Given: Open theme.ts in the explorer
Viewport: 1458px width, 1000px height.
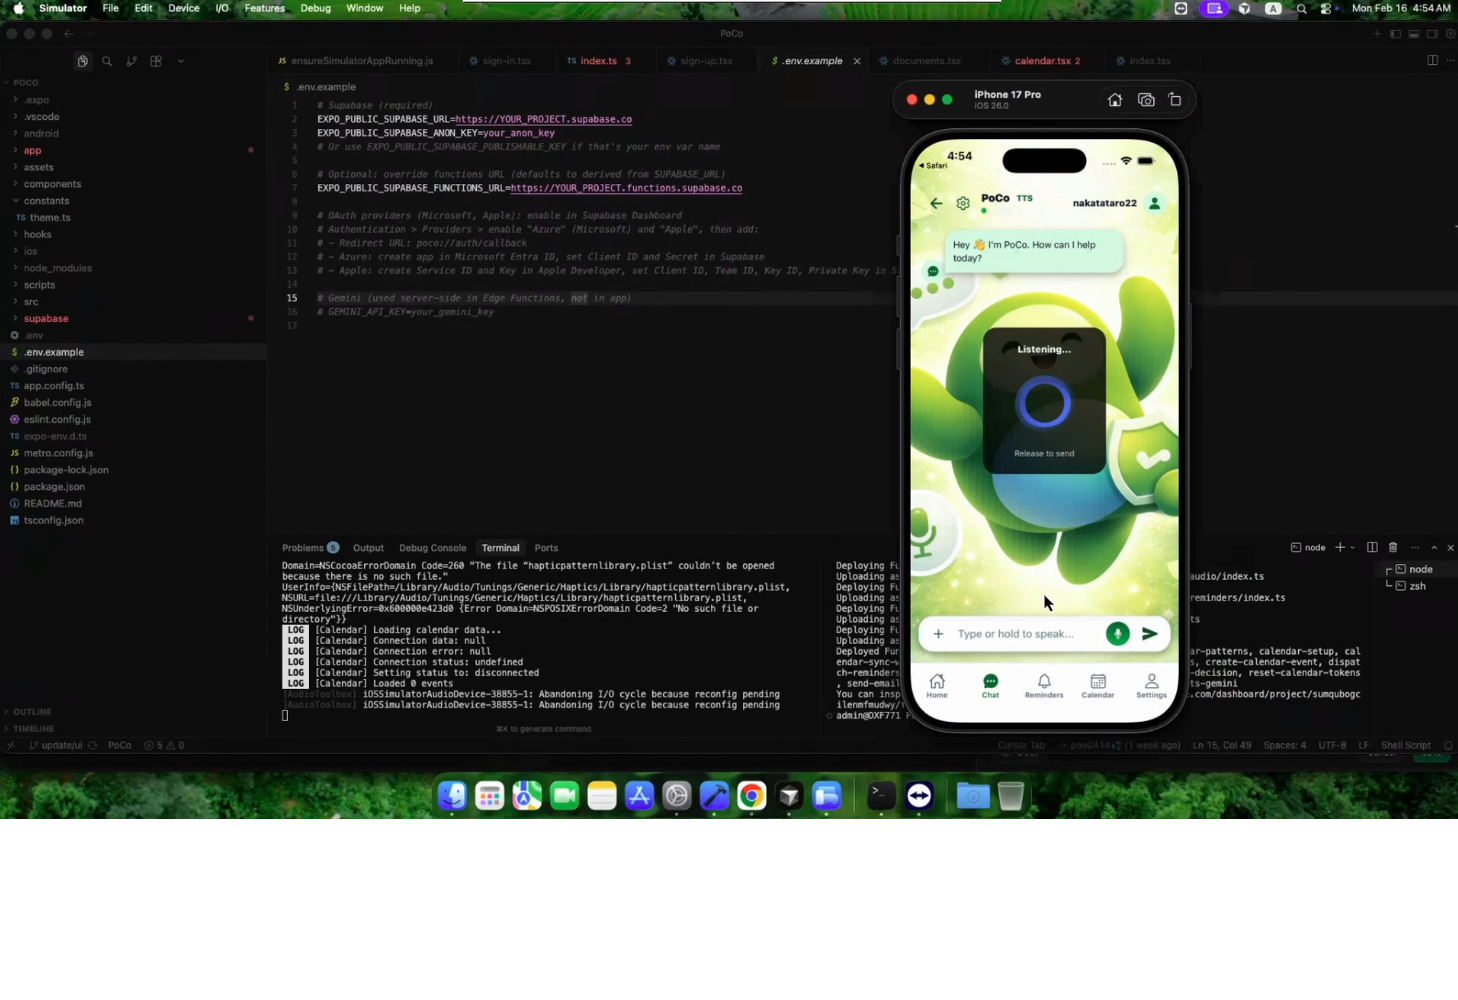Looking at the screenshot, I should coord(50,218).
